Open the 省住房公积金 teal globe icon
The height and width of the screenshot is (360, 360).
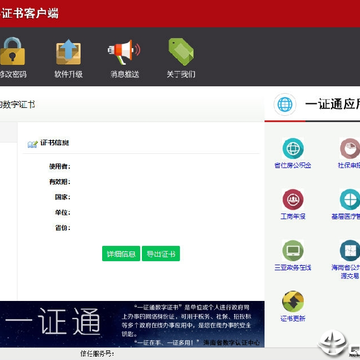point(293,148)
